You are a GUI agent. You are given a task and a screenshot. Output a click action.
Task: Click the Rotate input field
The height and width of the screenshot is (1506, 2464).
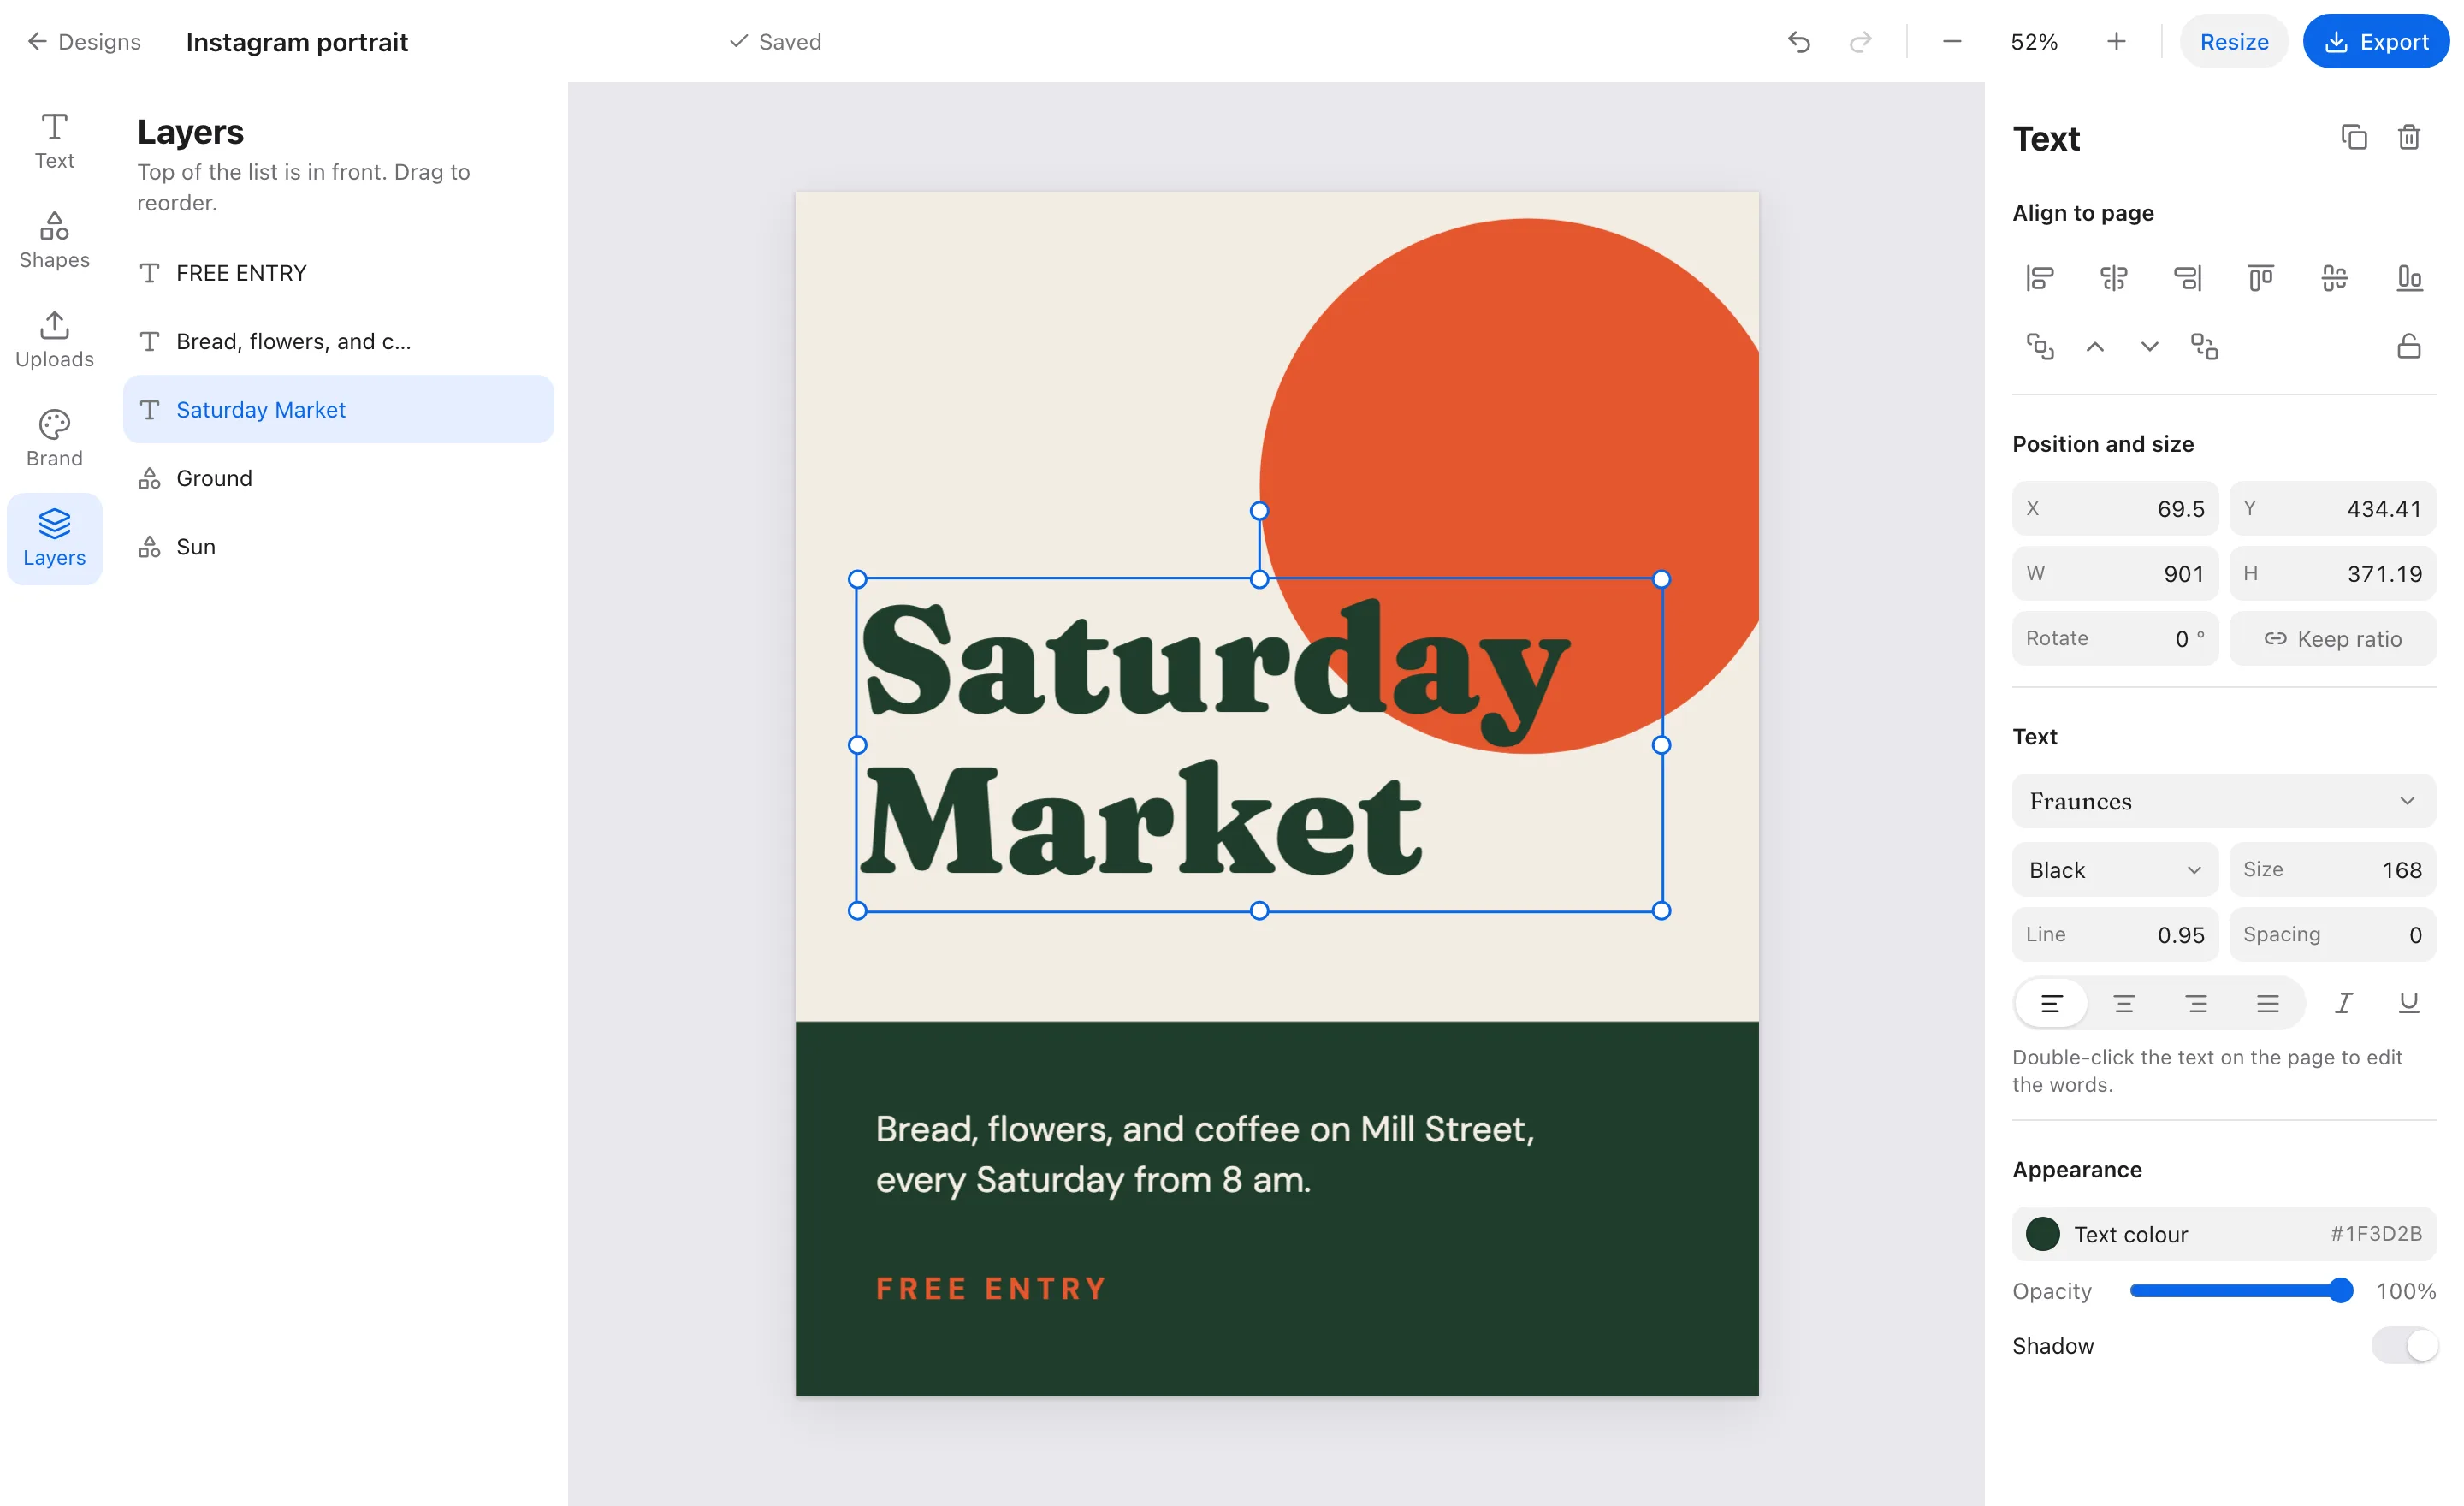pos(2115,639)
